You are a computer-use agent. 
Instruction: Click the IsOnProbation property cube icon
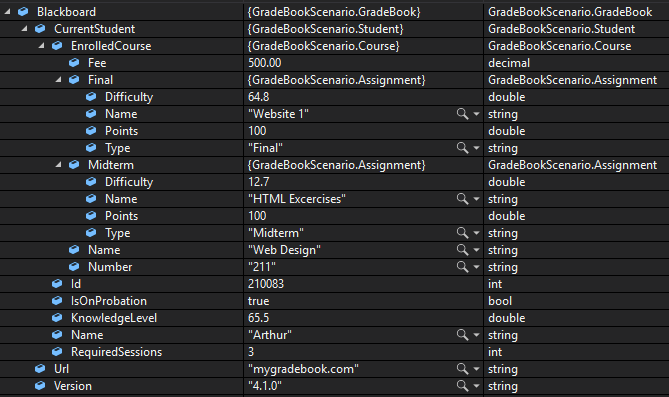click(57, 301)
